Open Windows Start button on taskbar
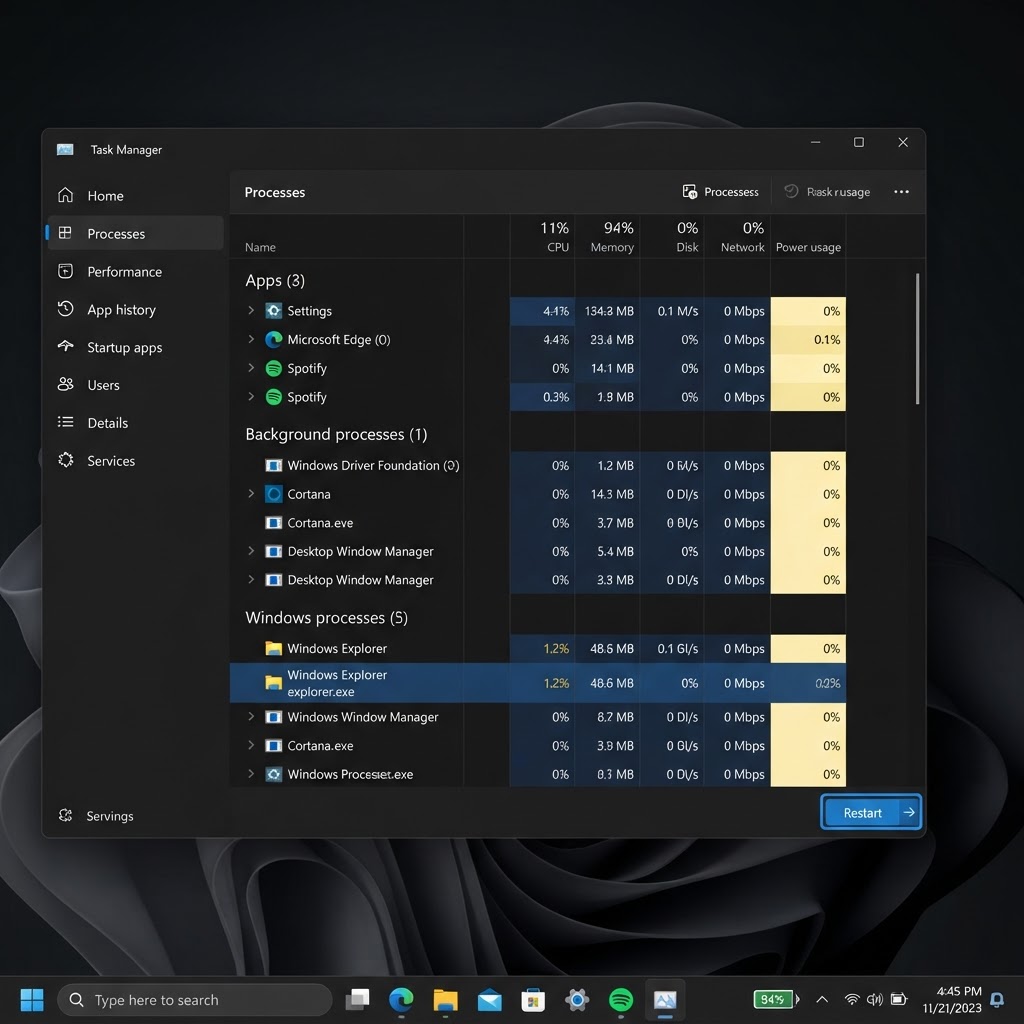Image resolution: width=1024 pixels, height=1024 pixels. (32, 999)
